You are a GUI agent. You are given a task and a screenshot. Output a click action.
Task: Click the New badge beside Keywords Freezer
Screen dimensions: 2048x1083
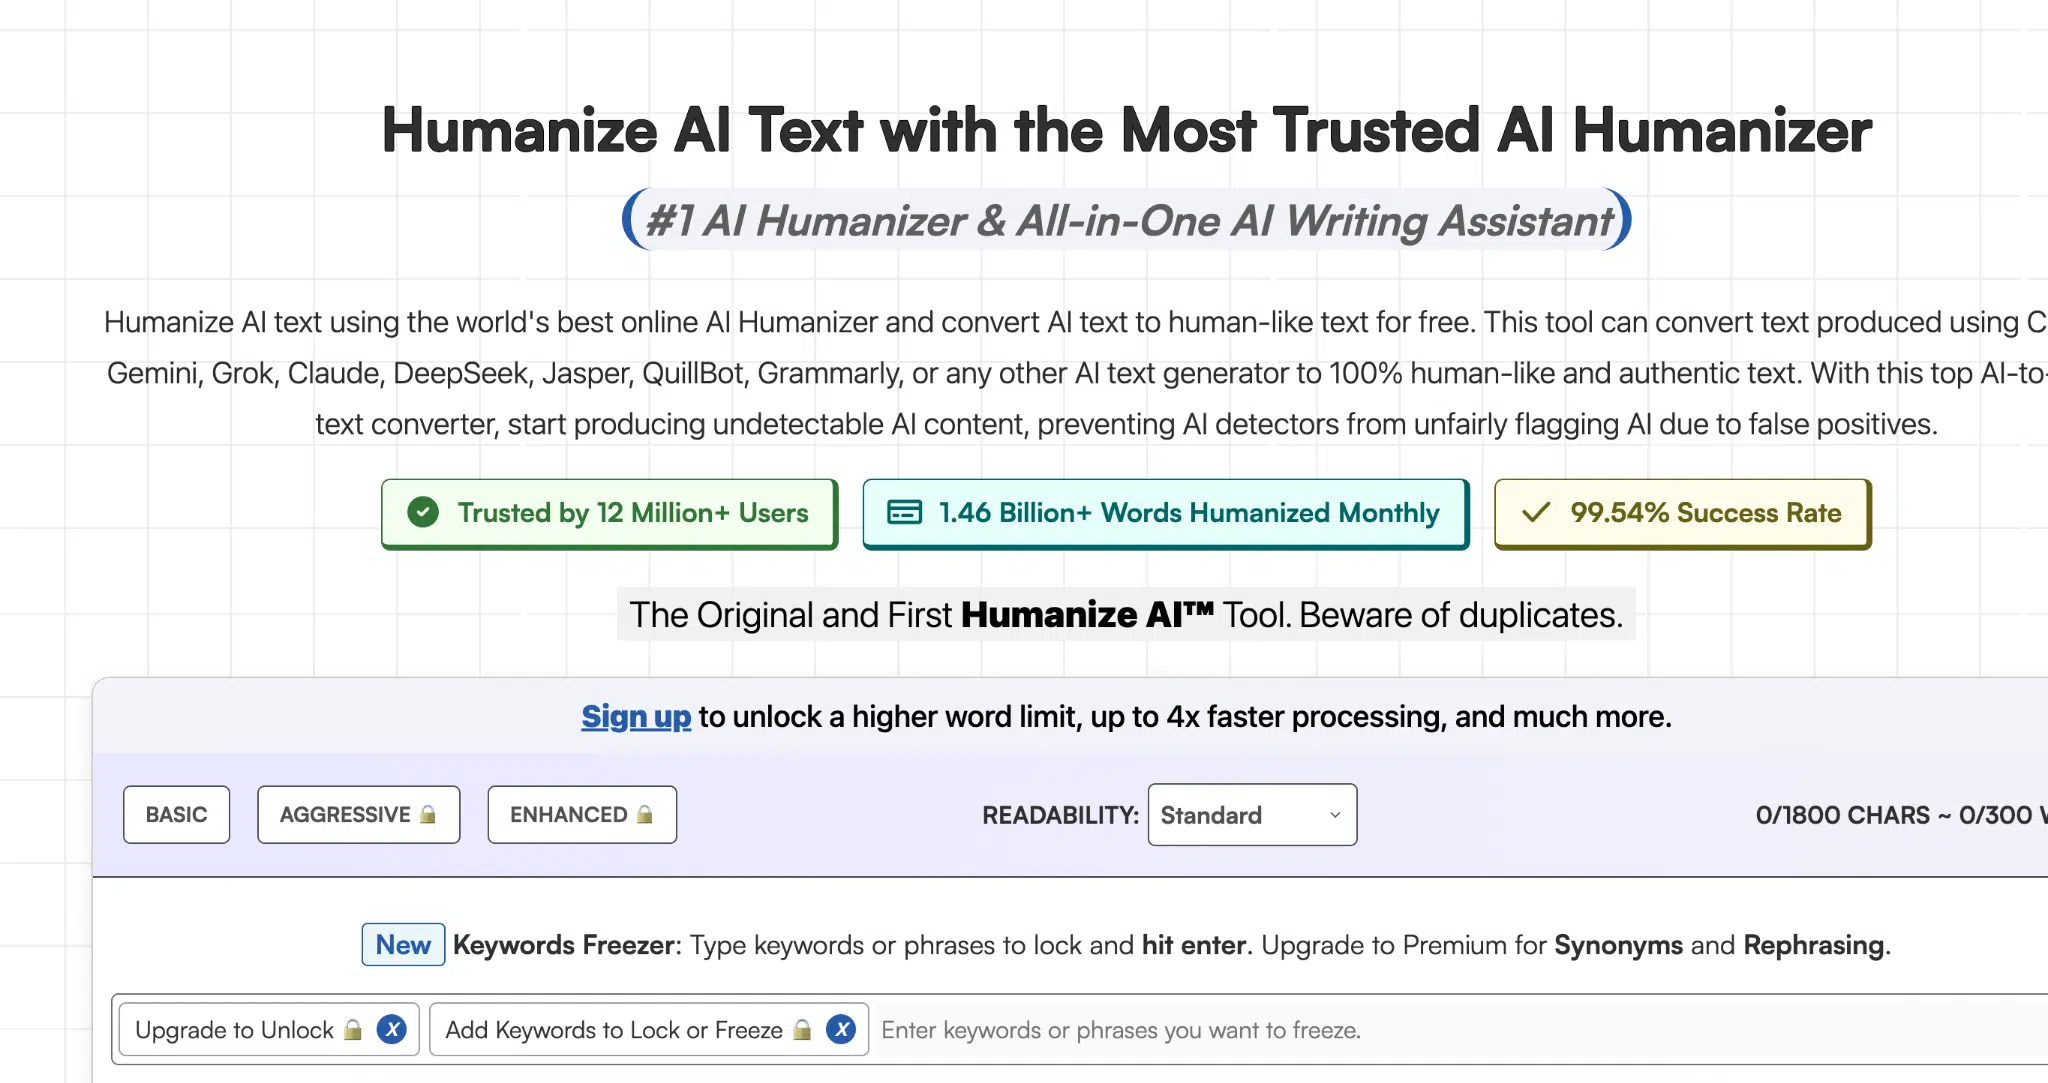402,944
